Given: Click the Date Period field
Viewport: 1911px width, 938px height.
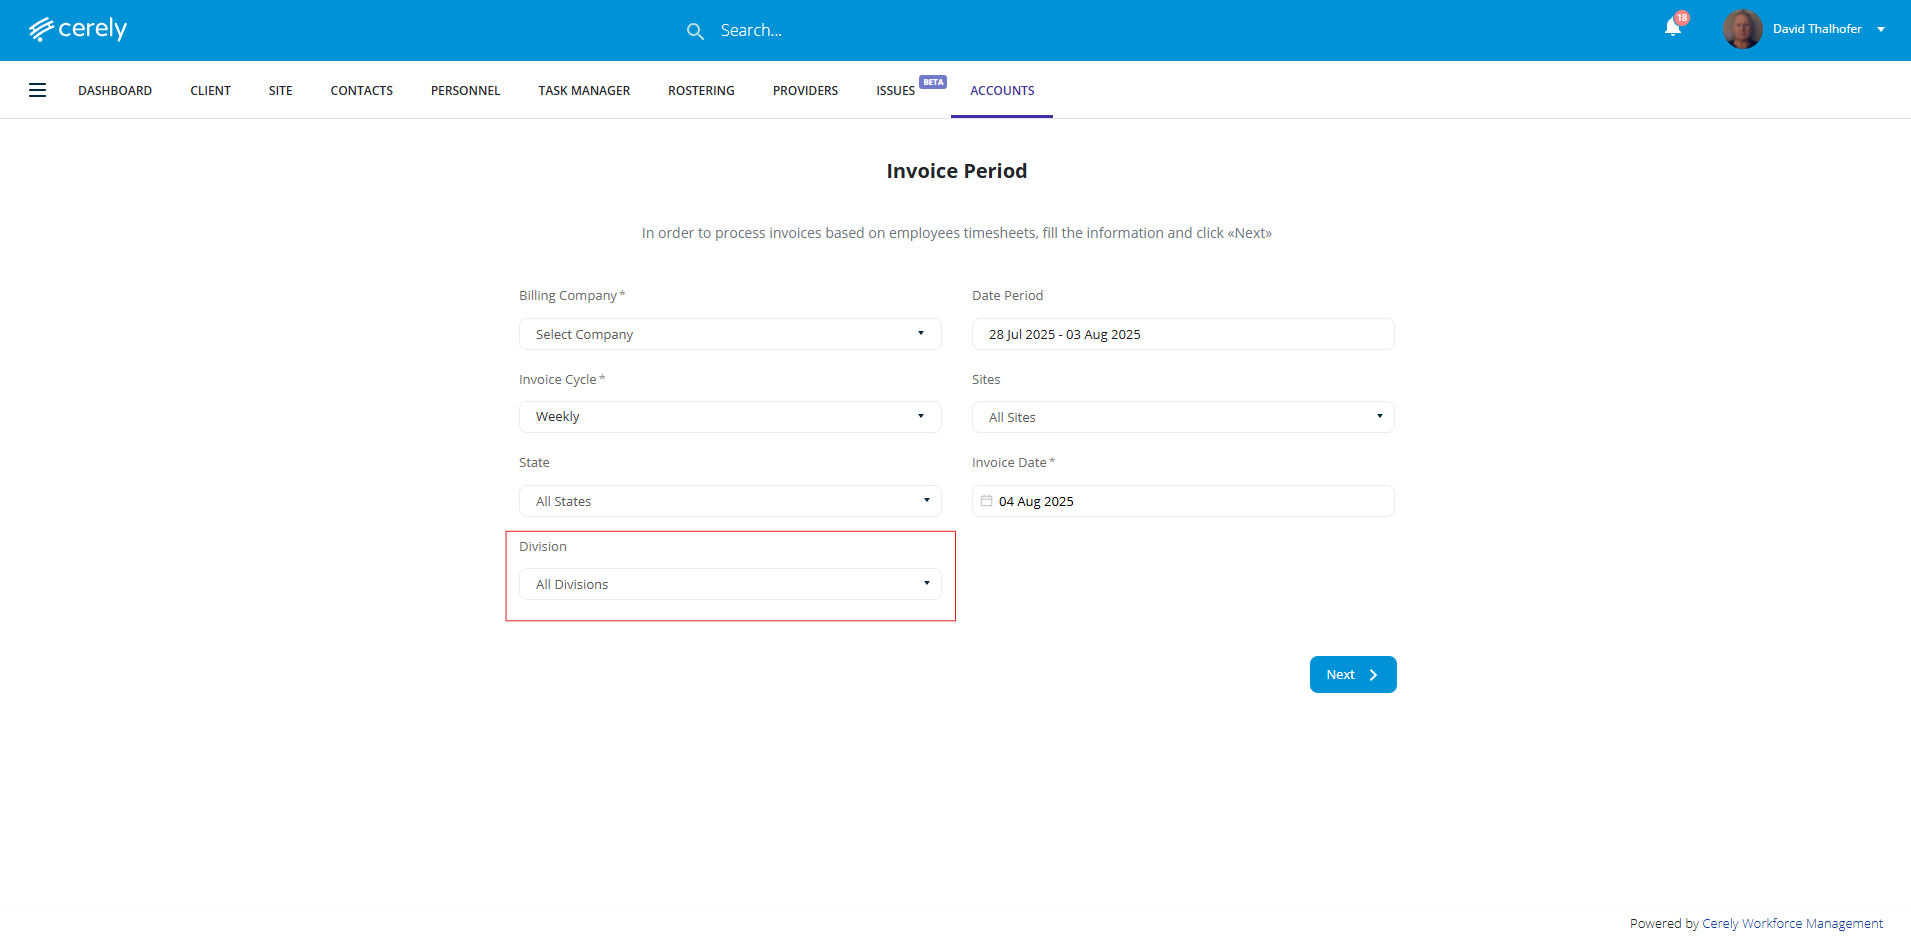Looking at the screenshot, I should pyautogui.click(x=1182, y=334).
